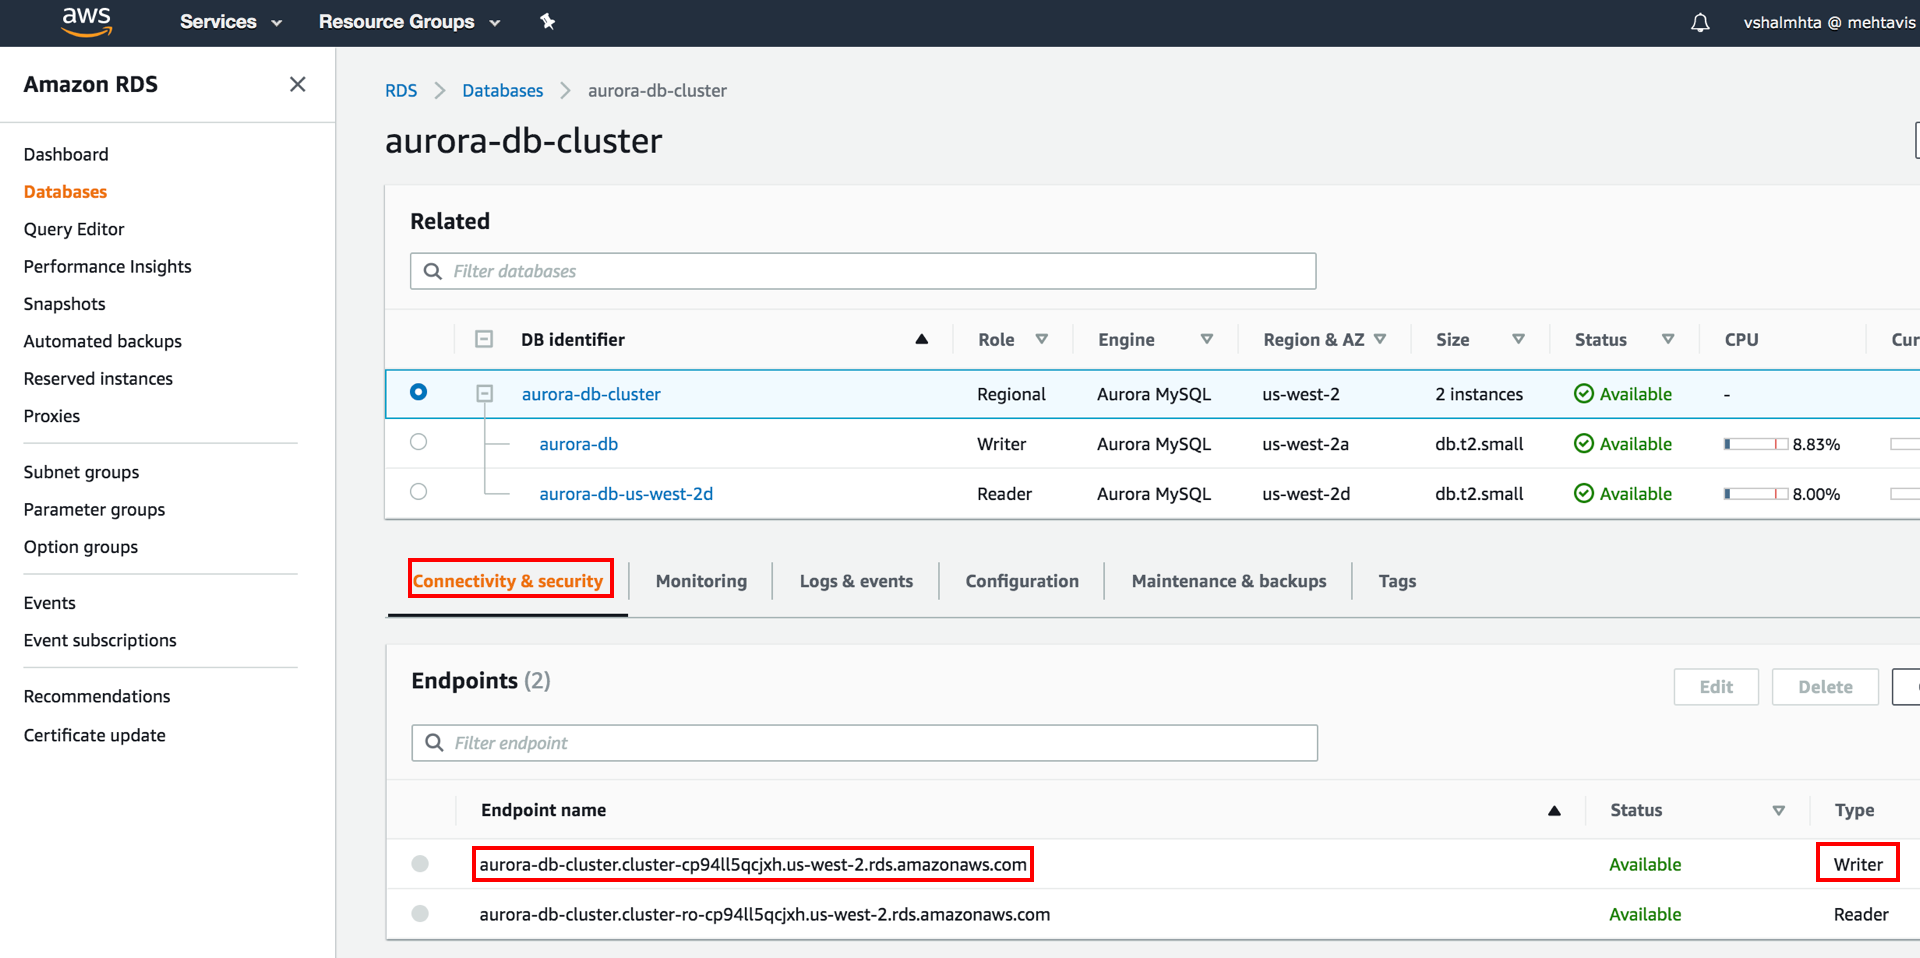Open Certificate update in the sidebar

pyautogui.click(x=94, y=735)
